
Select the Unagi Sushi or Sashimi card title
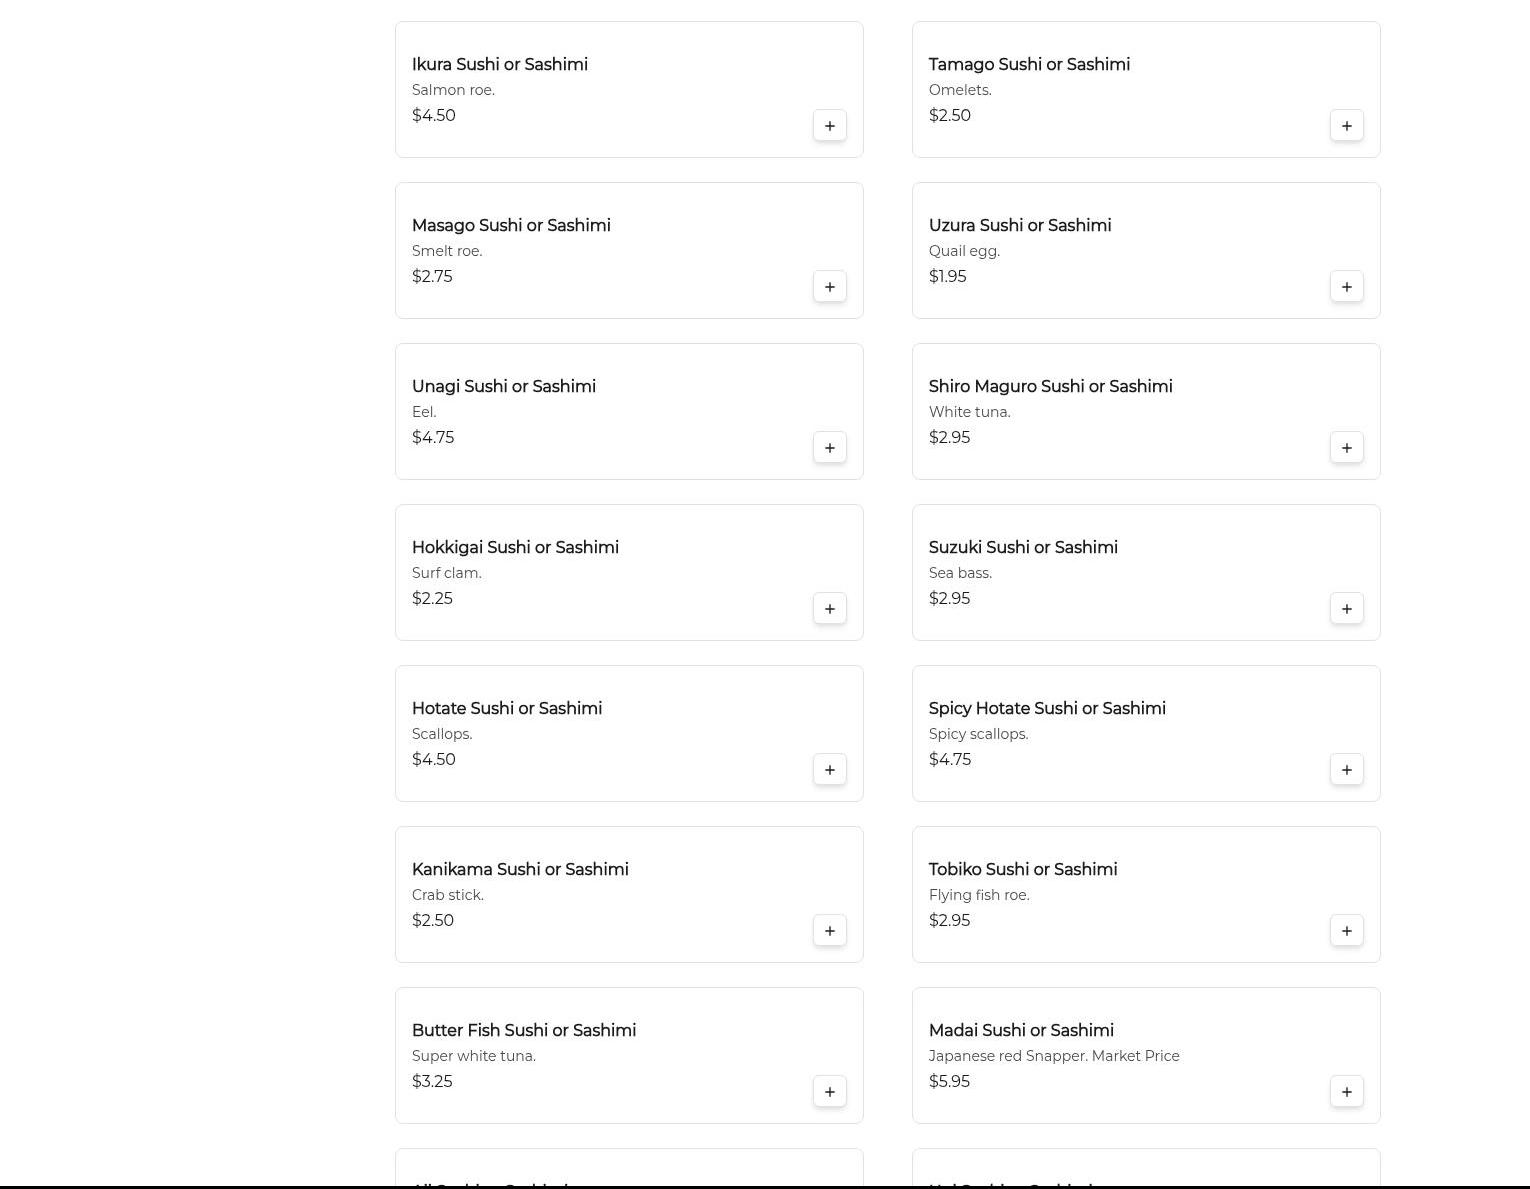click(x=504, y=386)
